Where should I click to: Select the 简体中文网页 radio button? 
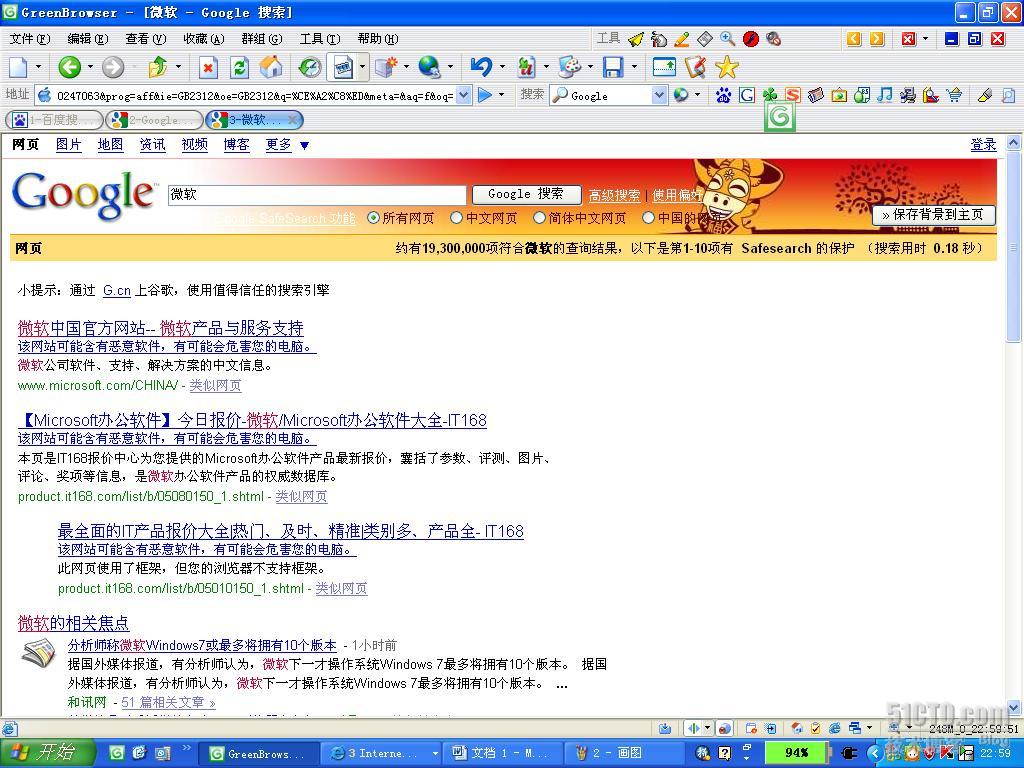(539, 218)
